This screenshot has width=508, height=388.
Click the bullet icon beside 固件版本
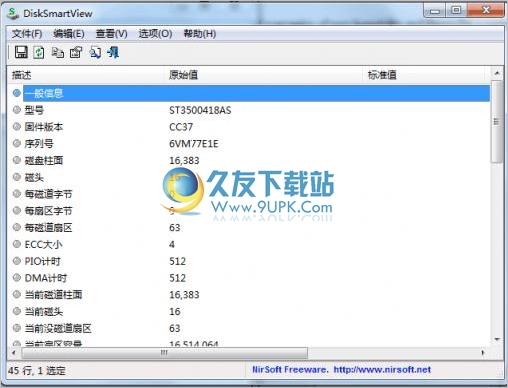pos(17,127)
